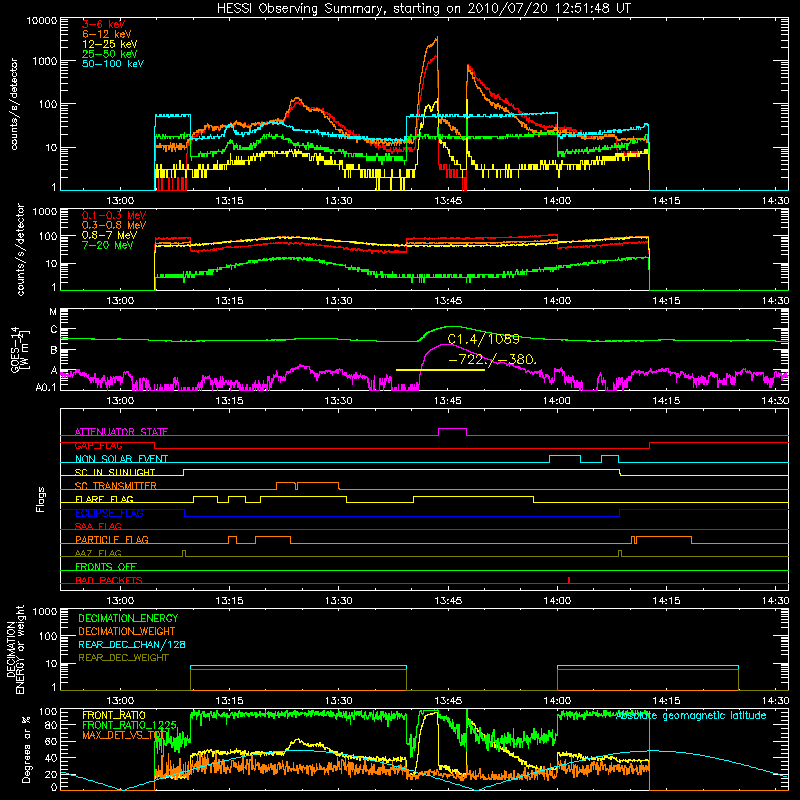Select the orange '0.3-0.8 MeV' legend label

coord(114,225)
